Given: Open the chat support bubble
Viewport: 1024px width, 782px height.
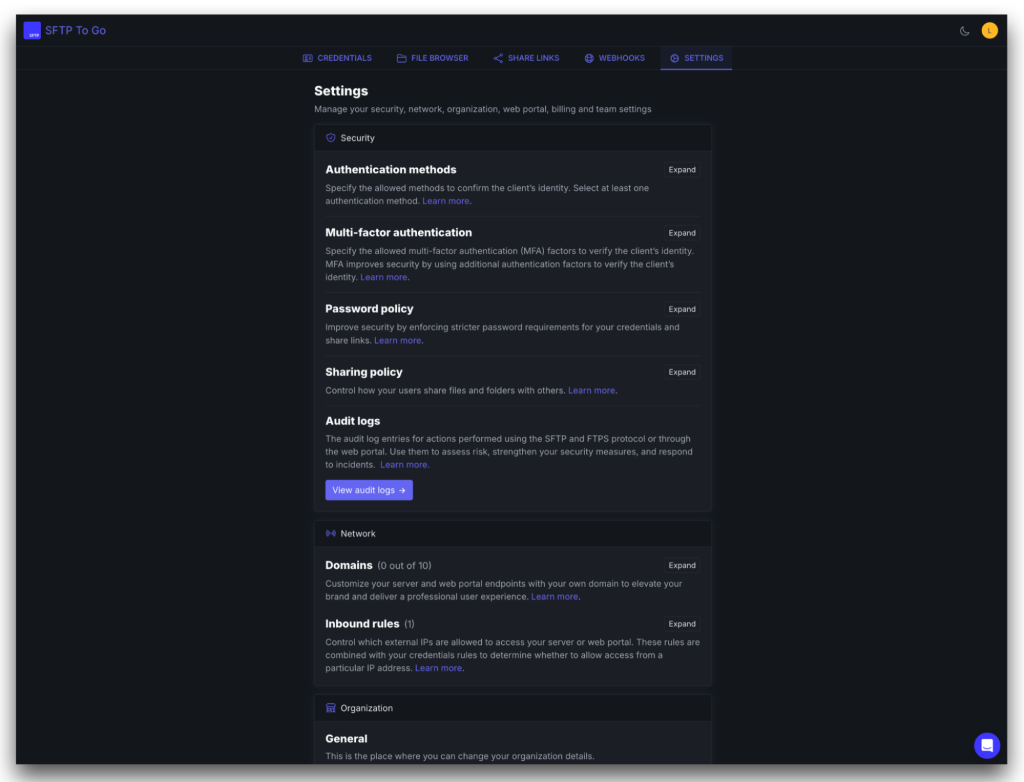Looking at the screenshot, I should [987, 745].
